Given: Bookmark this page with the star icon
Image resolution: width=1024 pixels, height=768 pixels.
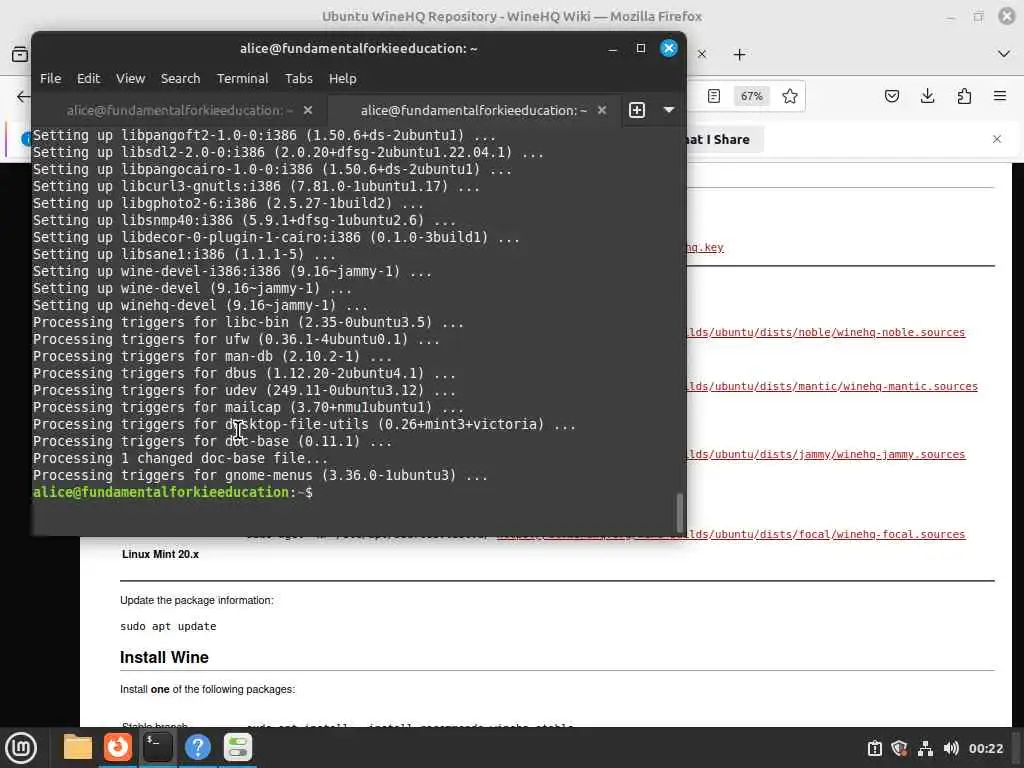Looking at the screenshot, I should click(x=790, y=96).
